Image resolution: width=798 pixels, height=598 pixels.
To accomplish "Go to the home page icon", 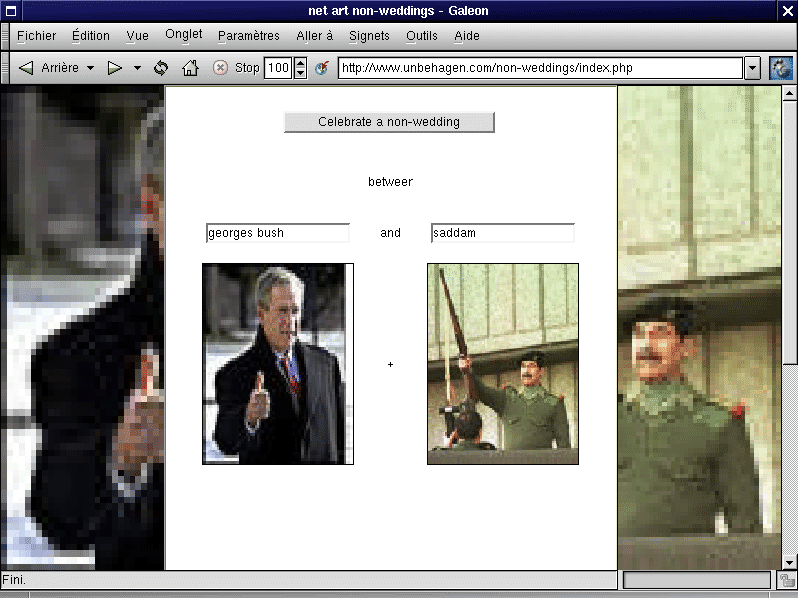I will [190, 68].
